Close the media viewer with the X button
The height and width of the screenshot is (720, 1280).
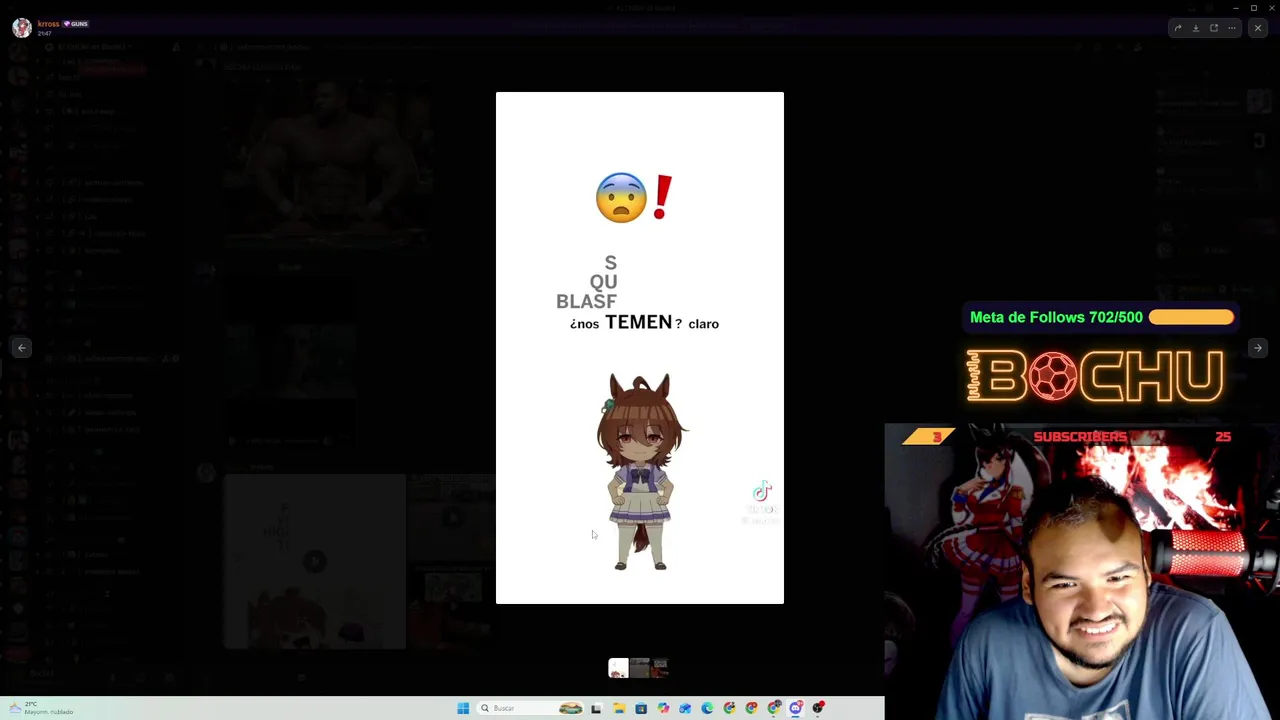coord(1258,28)
